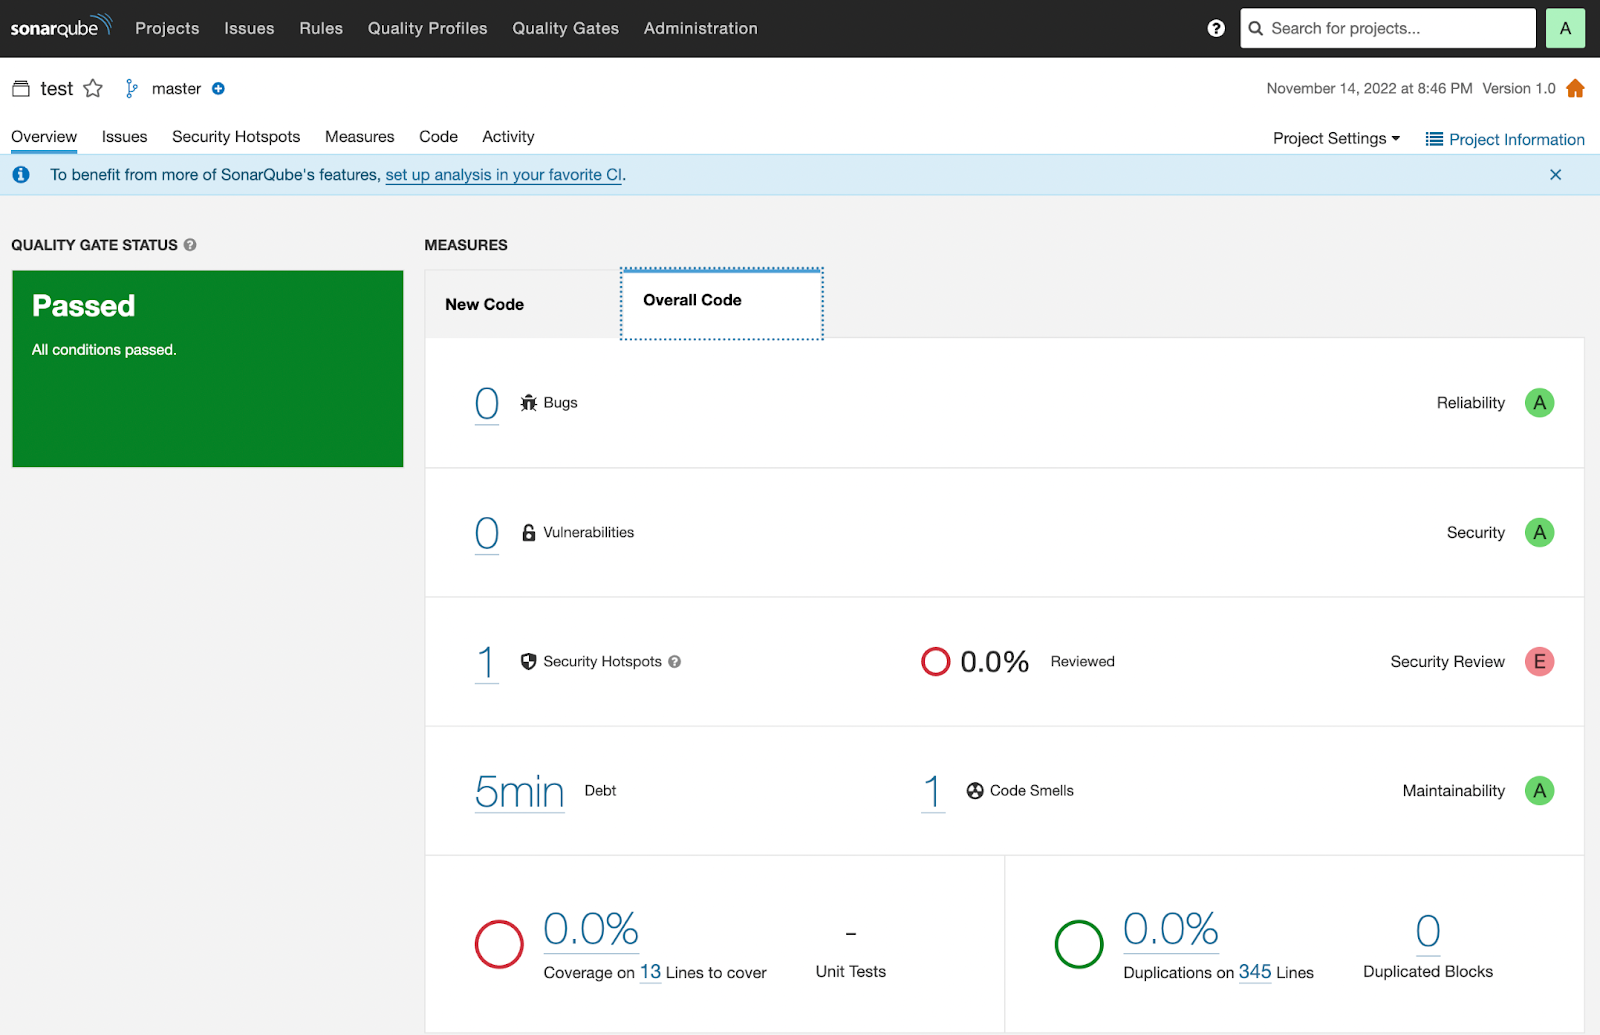Click the blue plus icon beside master branch
1600x1035 pixels.
pos(219,88)
